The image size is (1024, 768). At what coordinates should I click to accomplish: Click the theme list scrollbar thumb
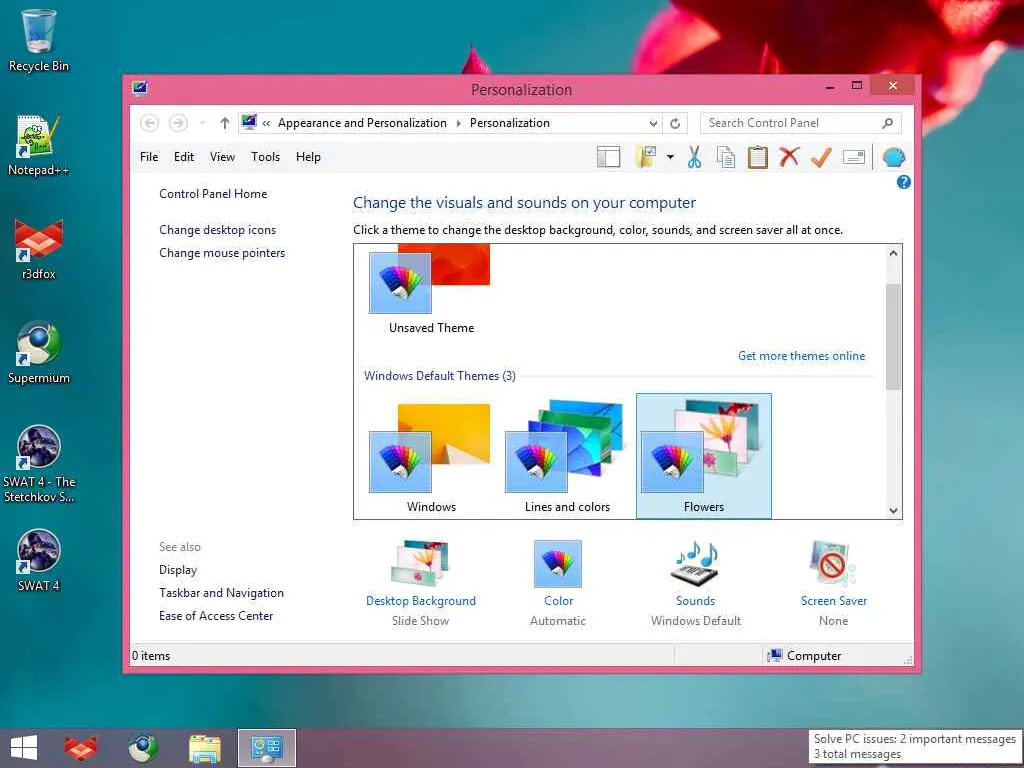click(x=893, y=337)
